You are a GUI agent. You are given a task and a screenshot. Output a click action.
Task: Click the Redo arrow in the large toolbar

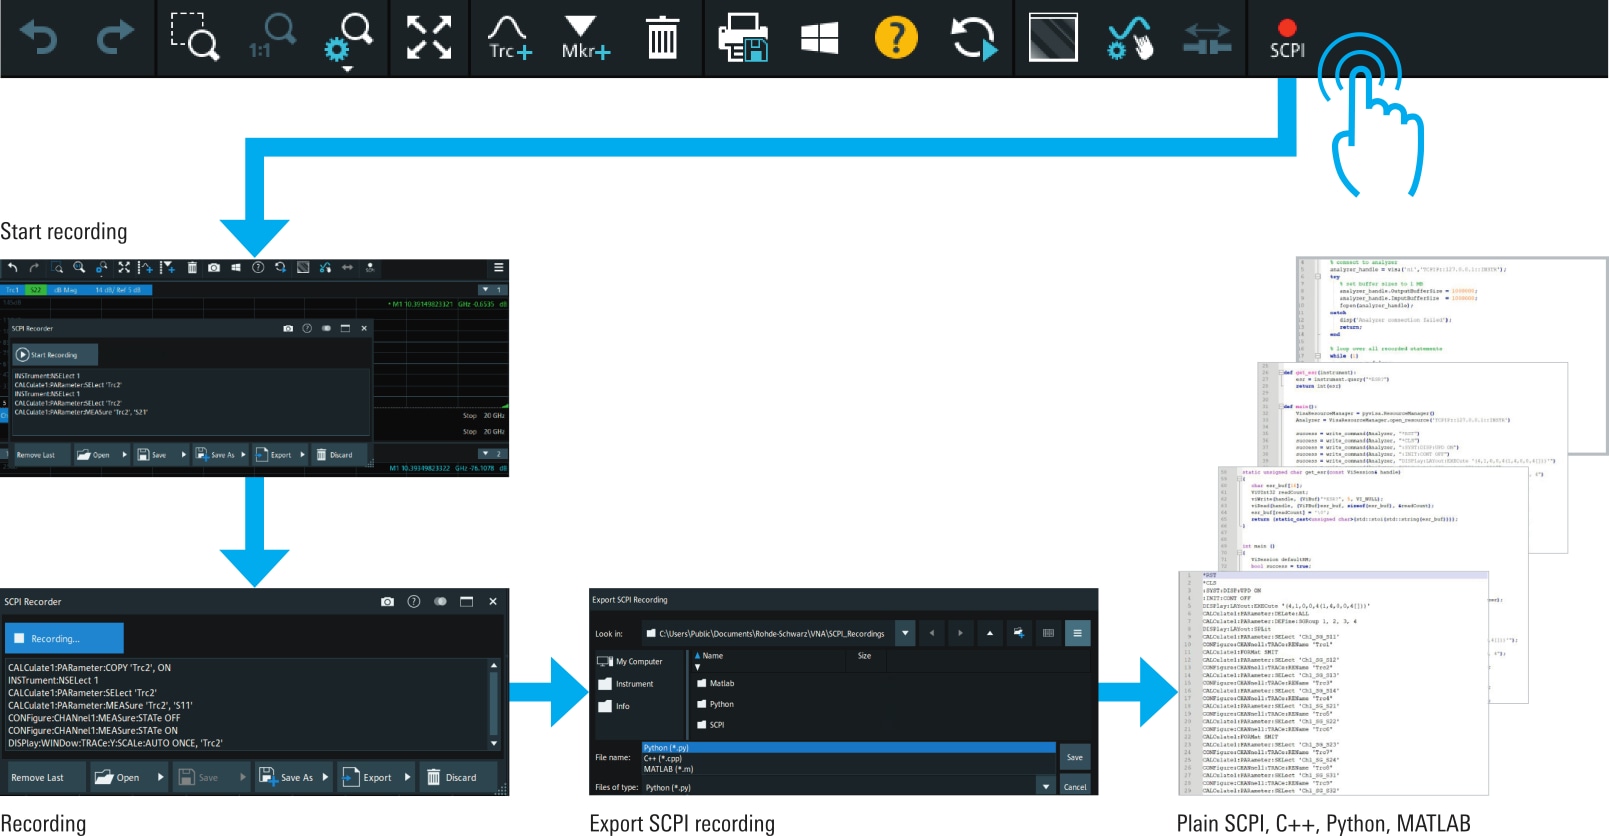click(115, 38)
